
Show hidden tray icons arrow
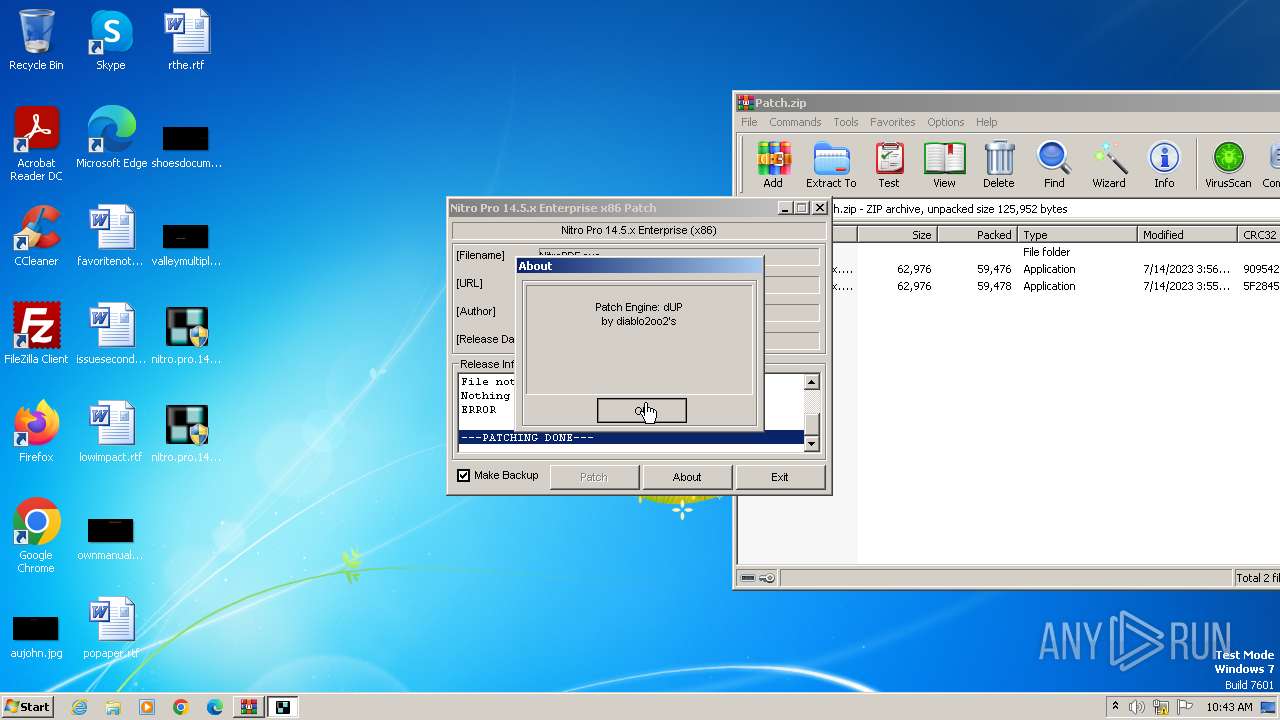(1115, 707)
